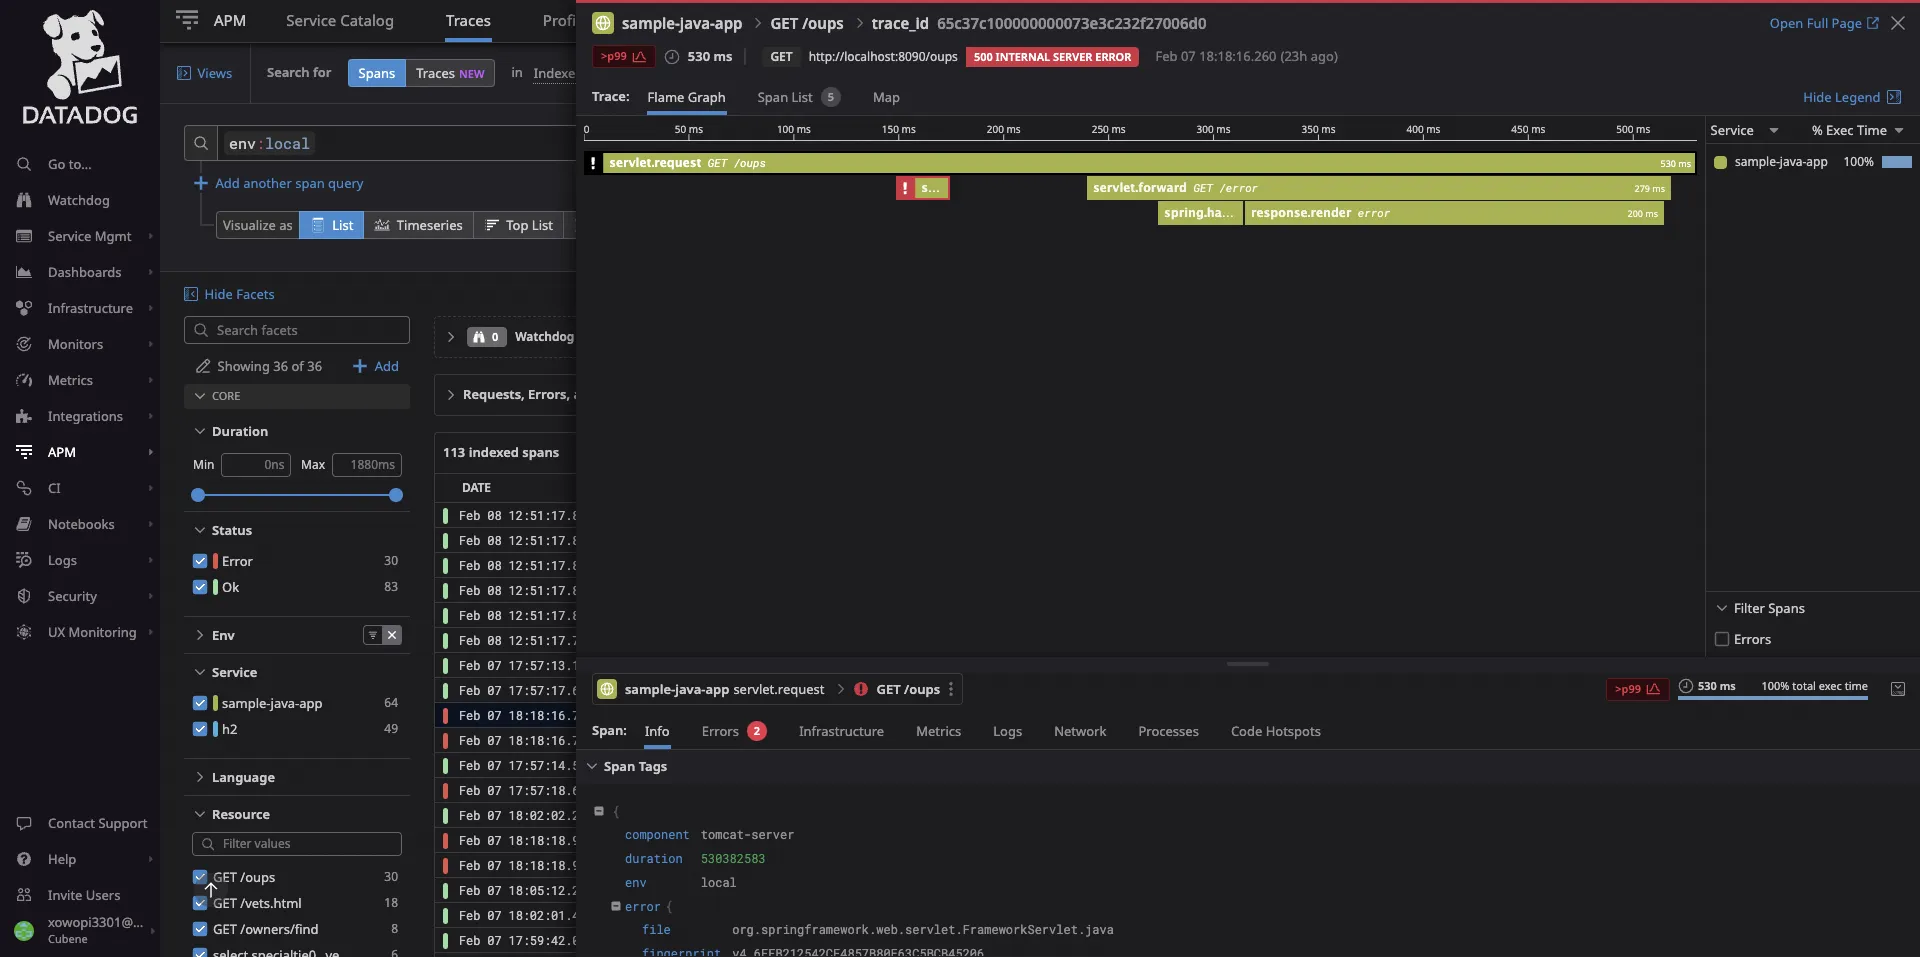
Task: Switch to the trace Map tab
Action: pyautogui.click(x=886, y=97)
